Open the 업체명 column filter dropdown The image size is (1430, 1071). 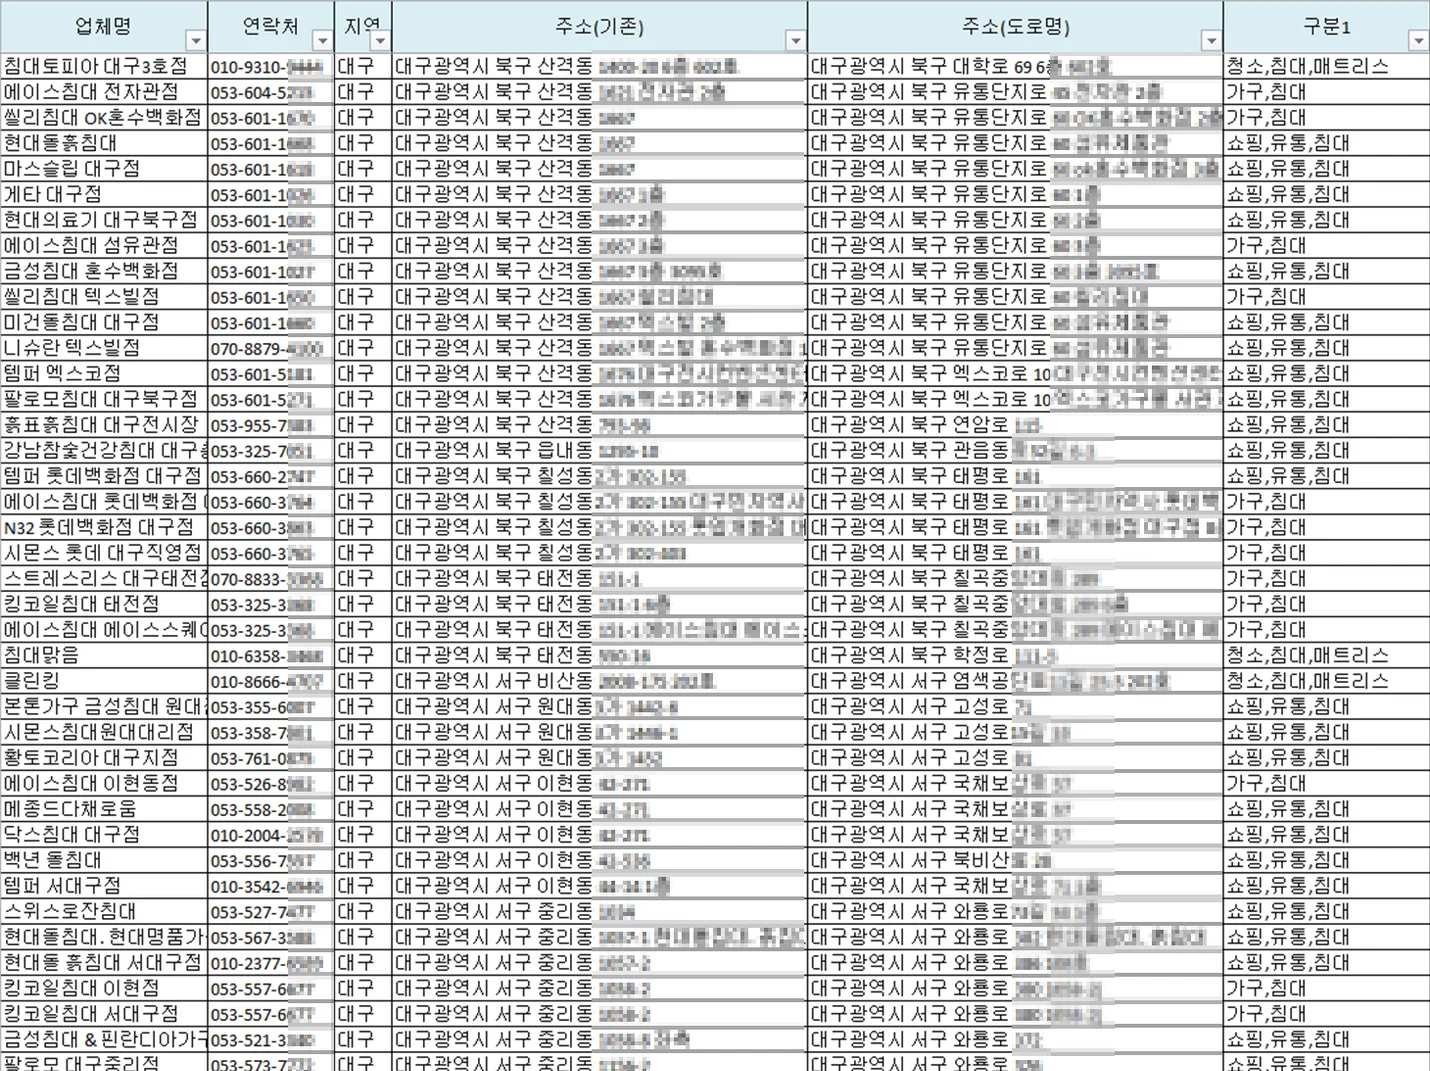(196, 41)
